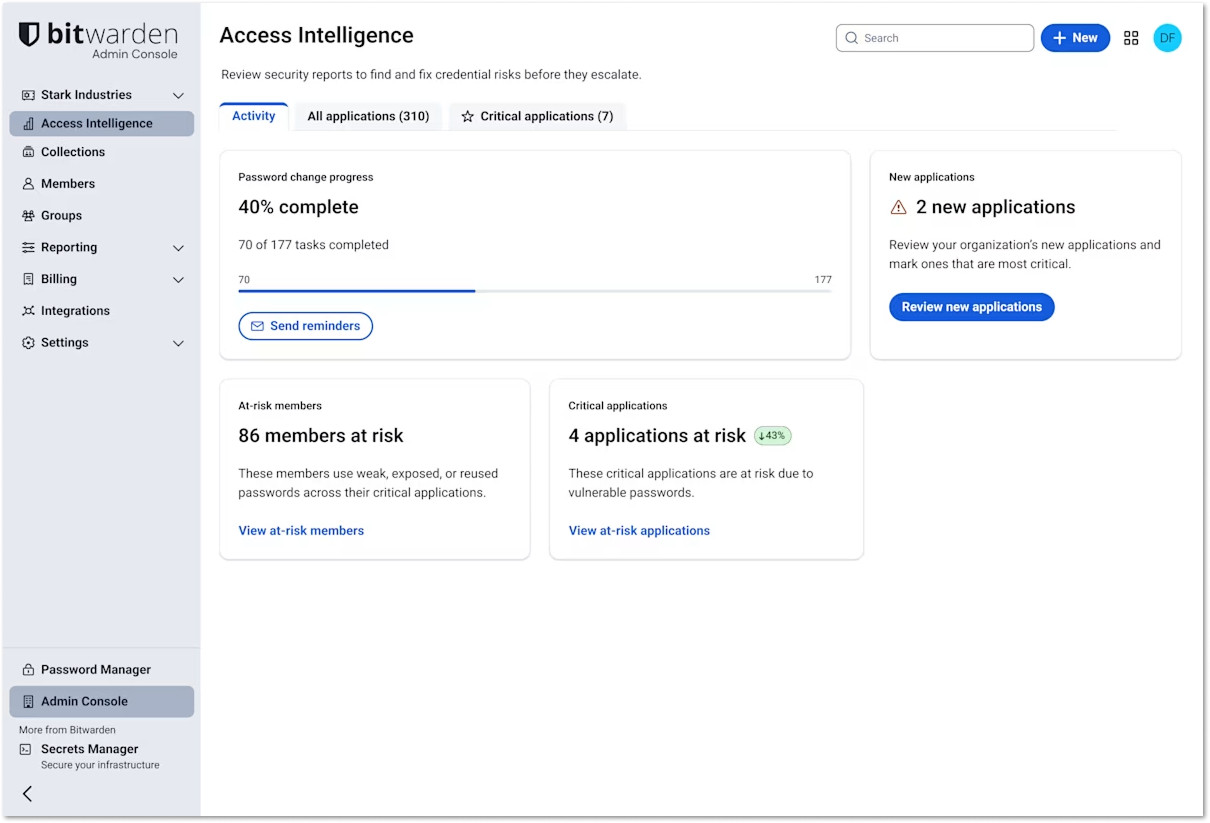Expand the Billing menu
Viewport: 1210px width, 823px height.
click(x=177, y=279)
